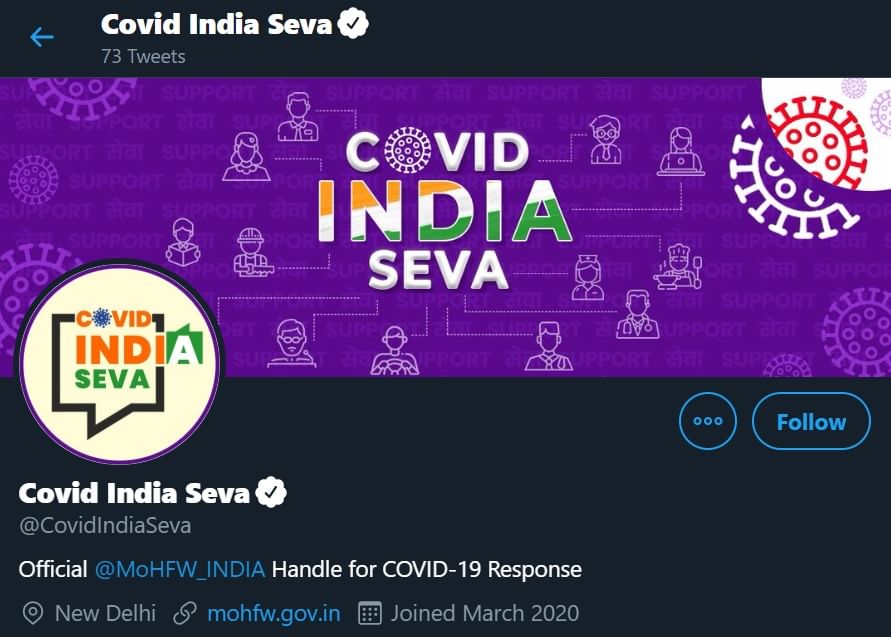The image size is (891, 637).
Task: Open the three-dots more options button
Action: click(x=707, y=421)
